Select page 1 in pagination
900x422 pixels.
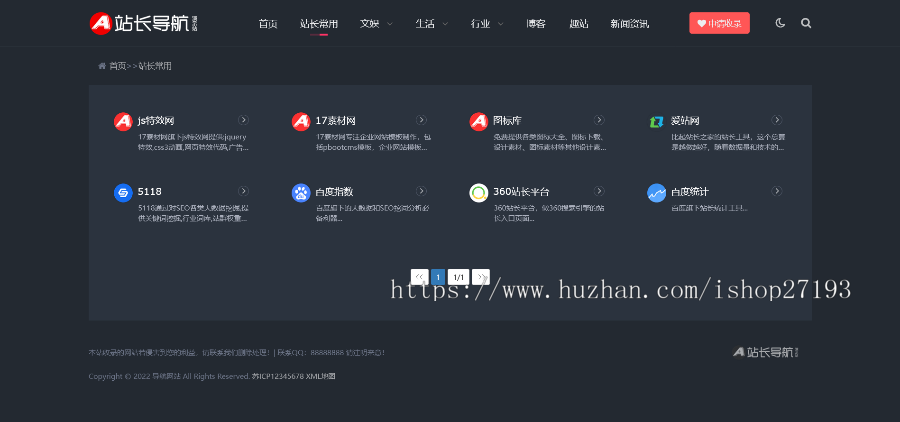[x=438, y=277]
